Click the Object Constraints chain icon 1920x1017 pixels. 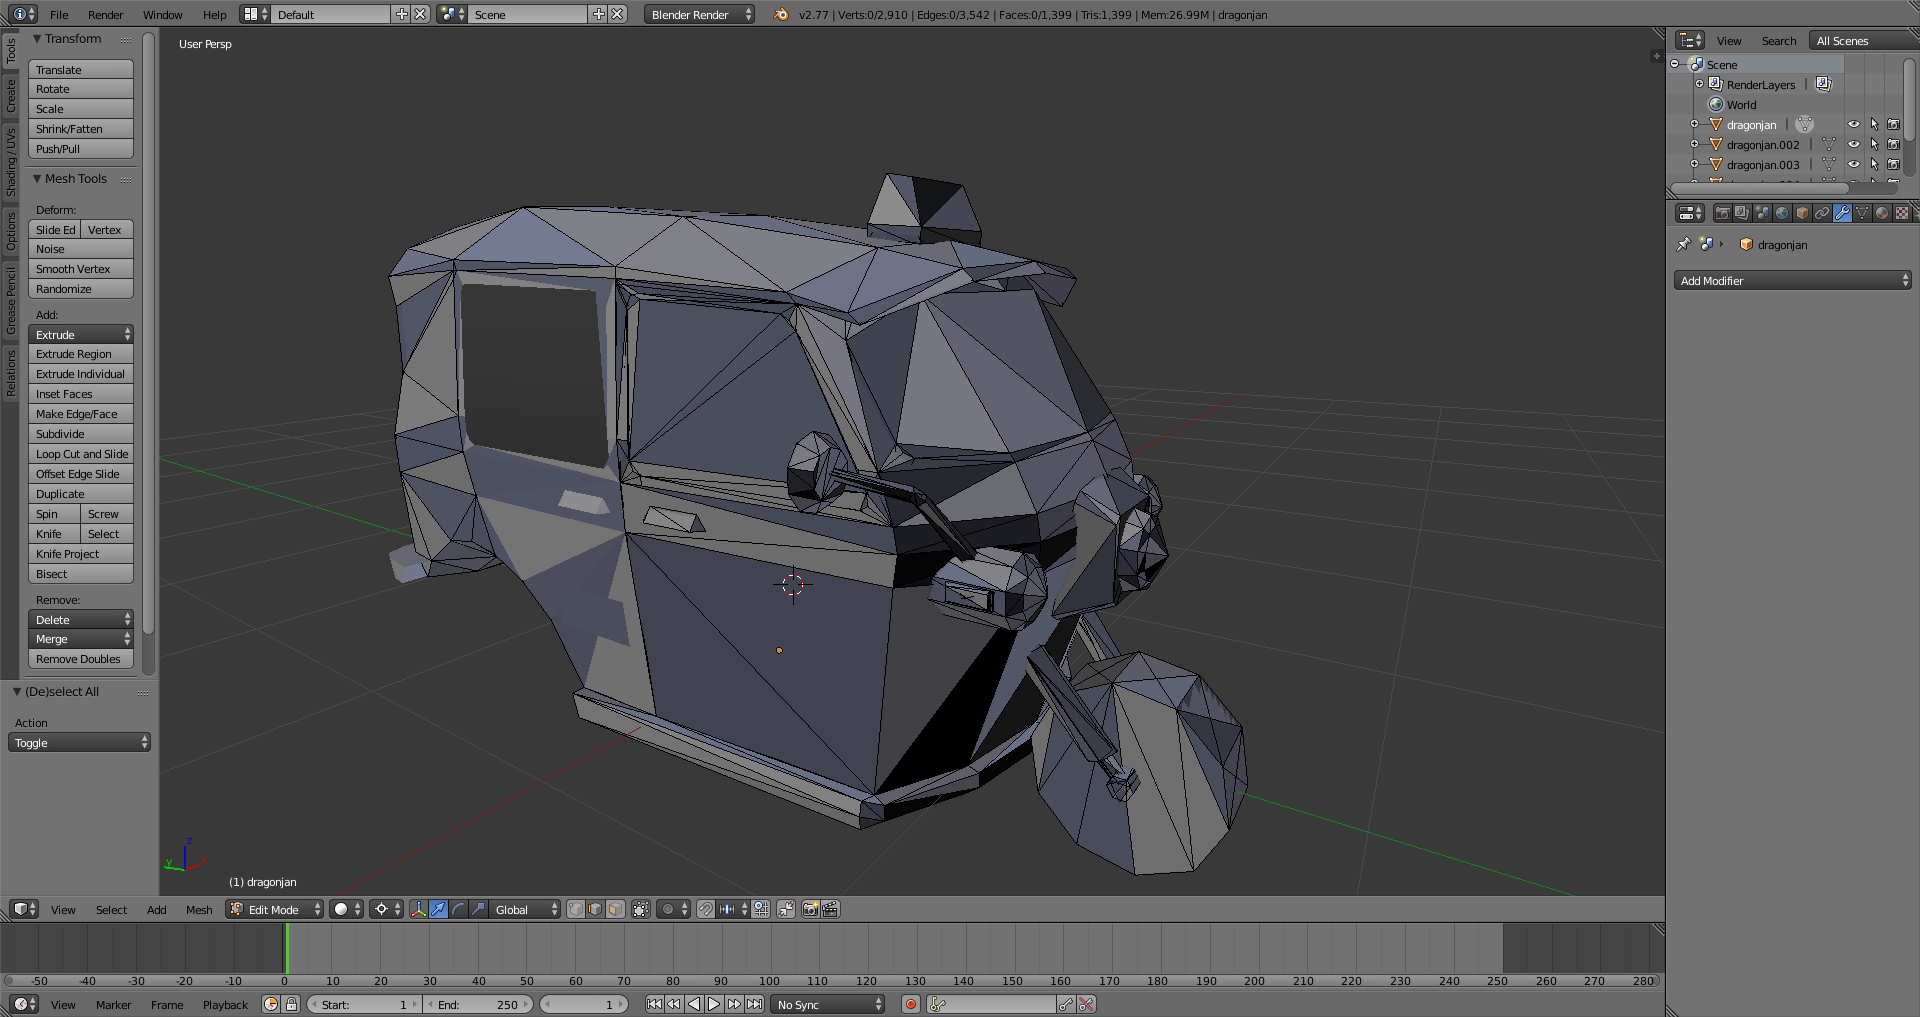pyautogui.click(x=1822, y=213)
